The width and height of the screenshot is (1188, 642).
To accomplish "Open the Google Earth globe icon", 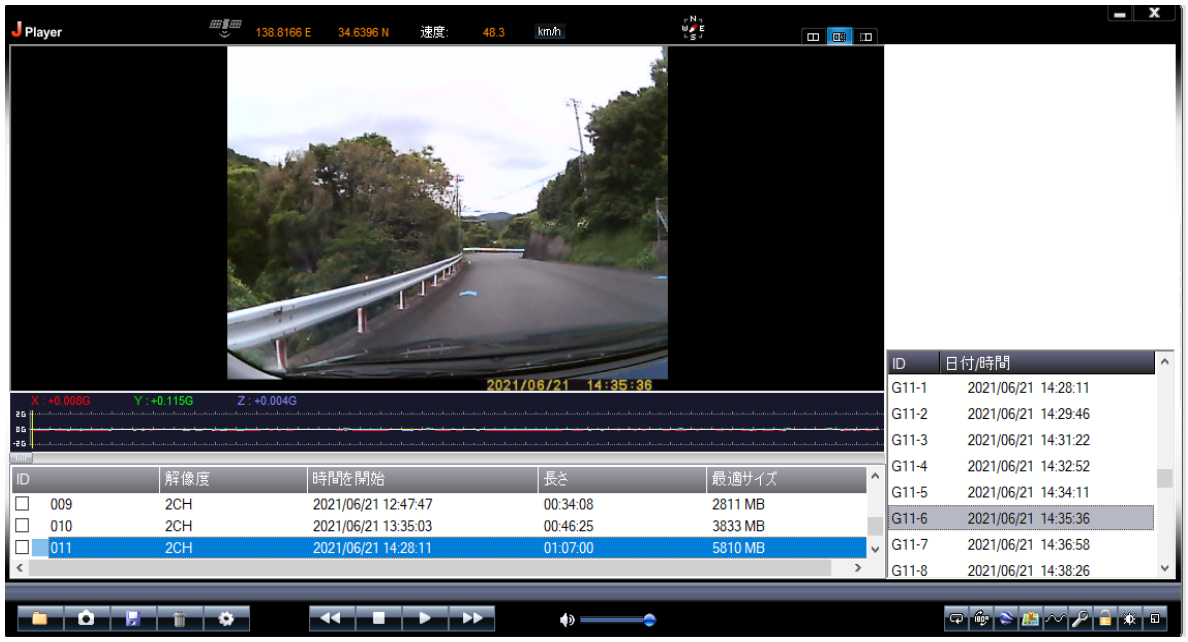I will pyautogui.click(x=1006, y=619).
